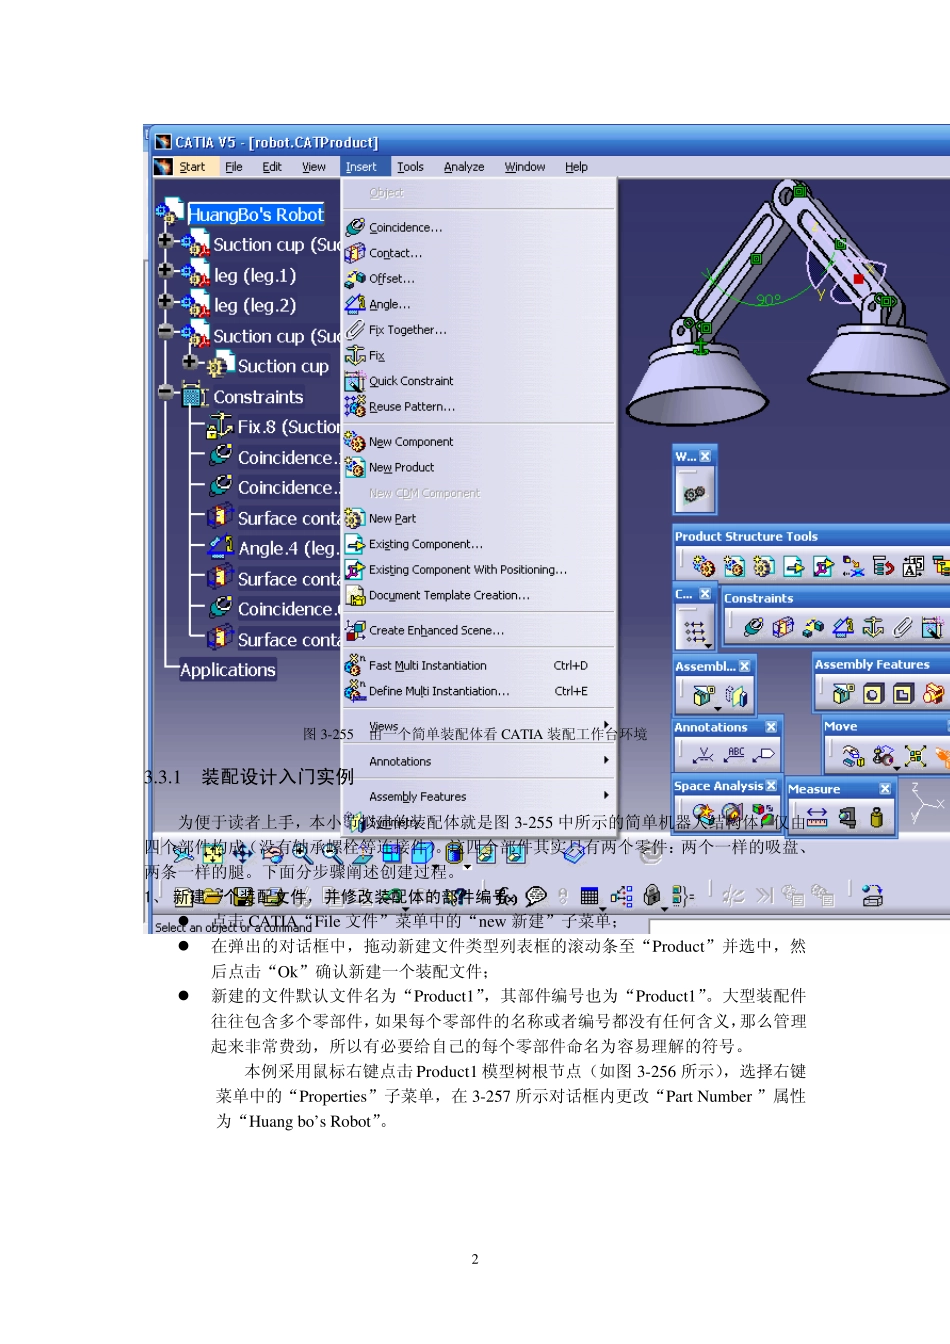Choose Create Enhanced Scene... from Insert menu
Viewport: 950px width, 1344px height.
coord(480,630)
